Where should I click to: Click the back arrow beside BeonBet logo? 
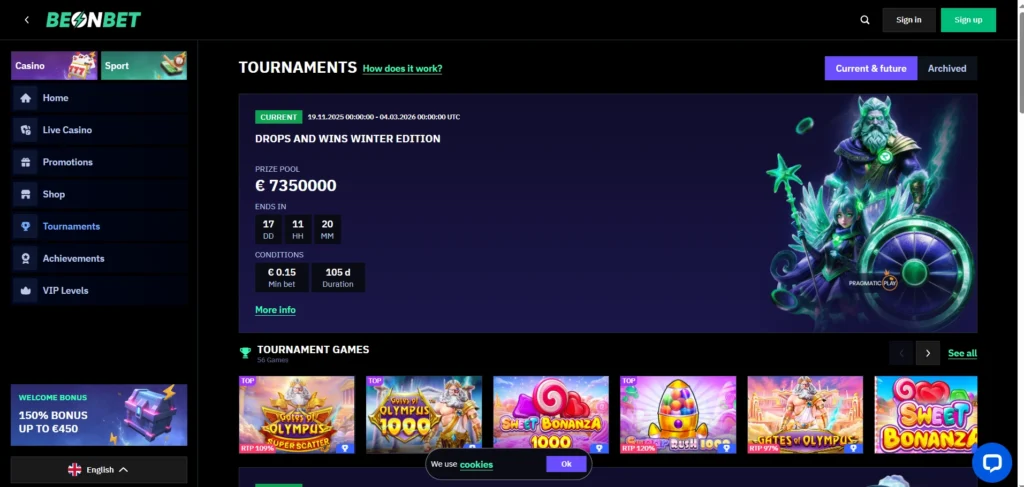pos(26,20)
